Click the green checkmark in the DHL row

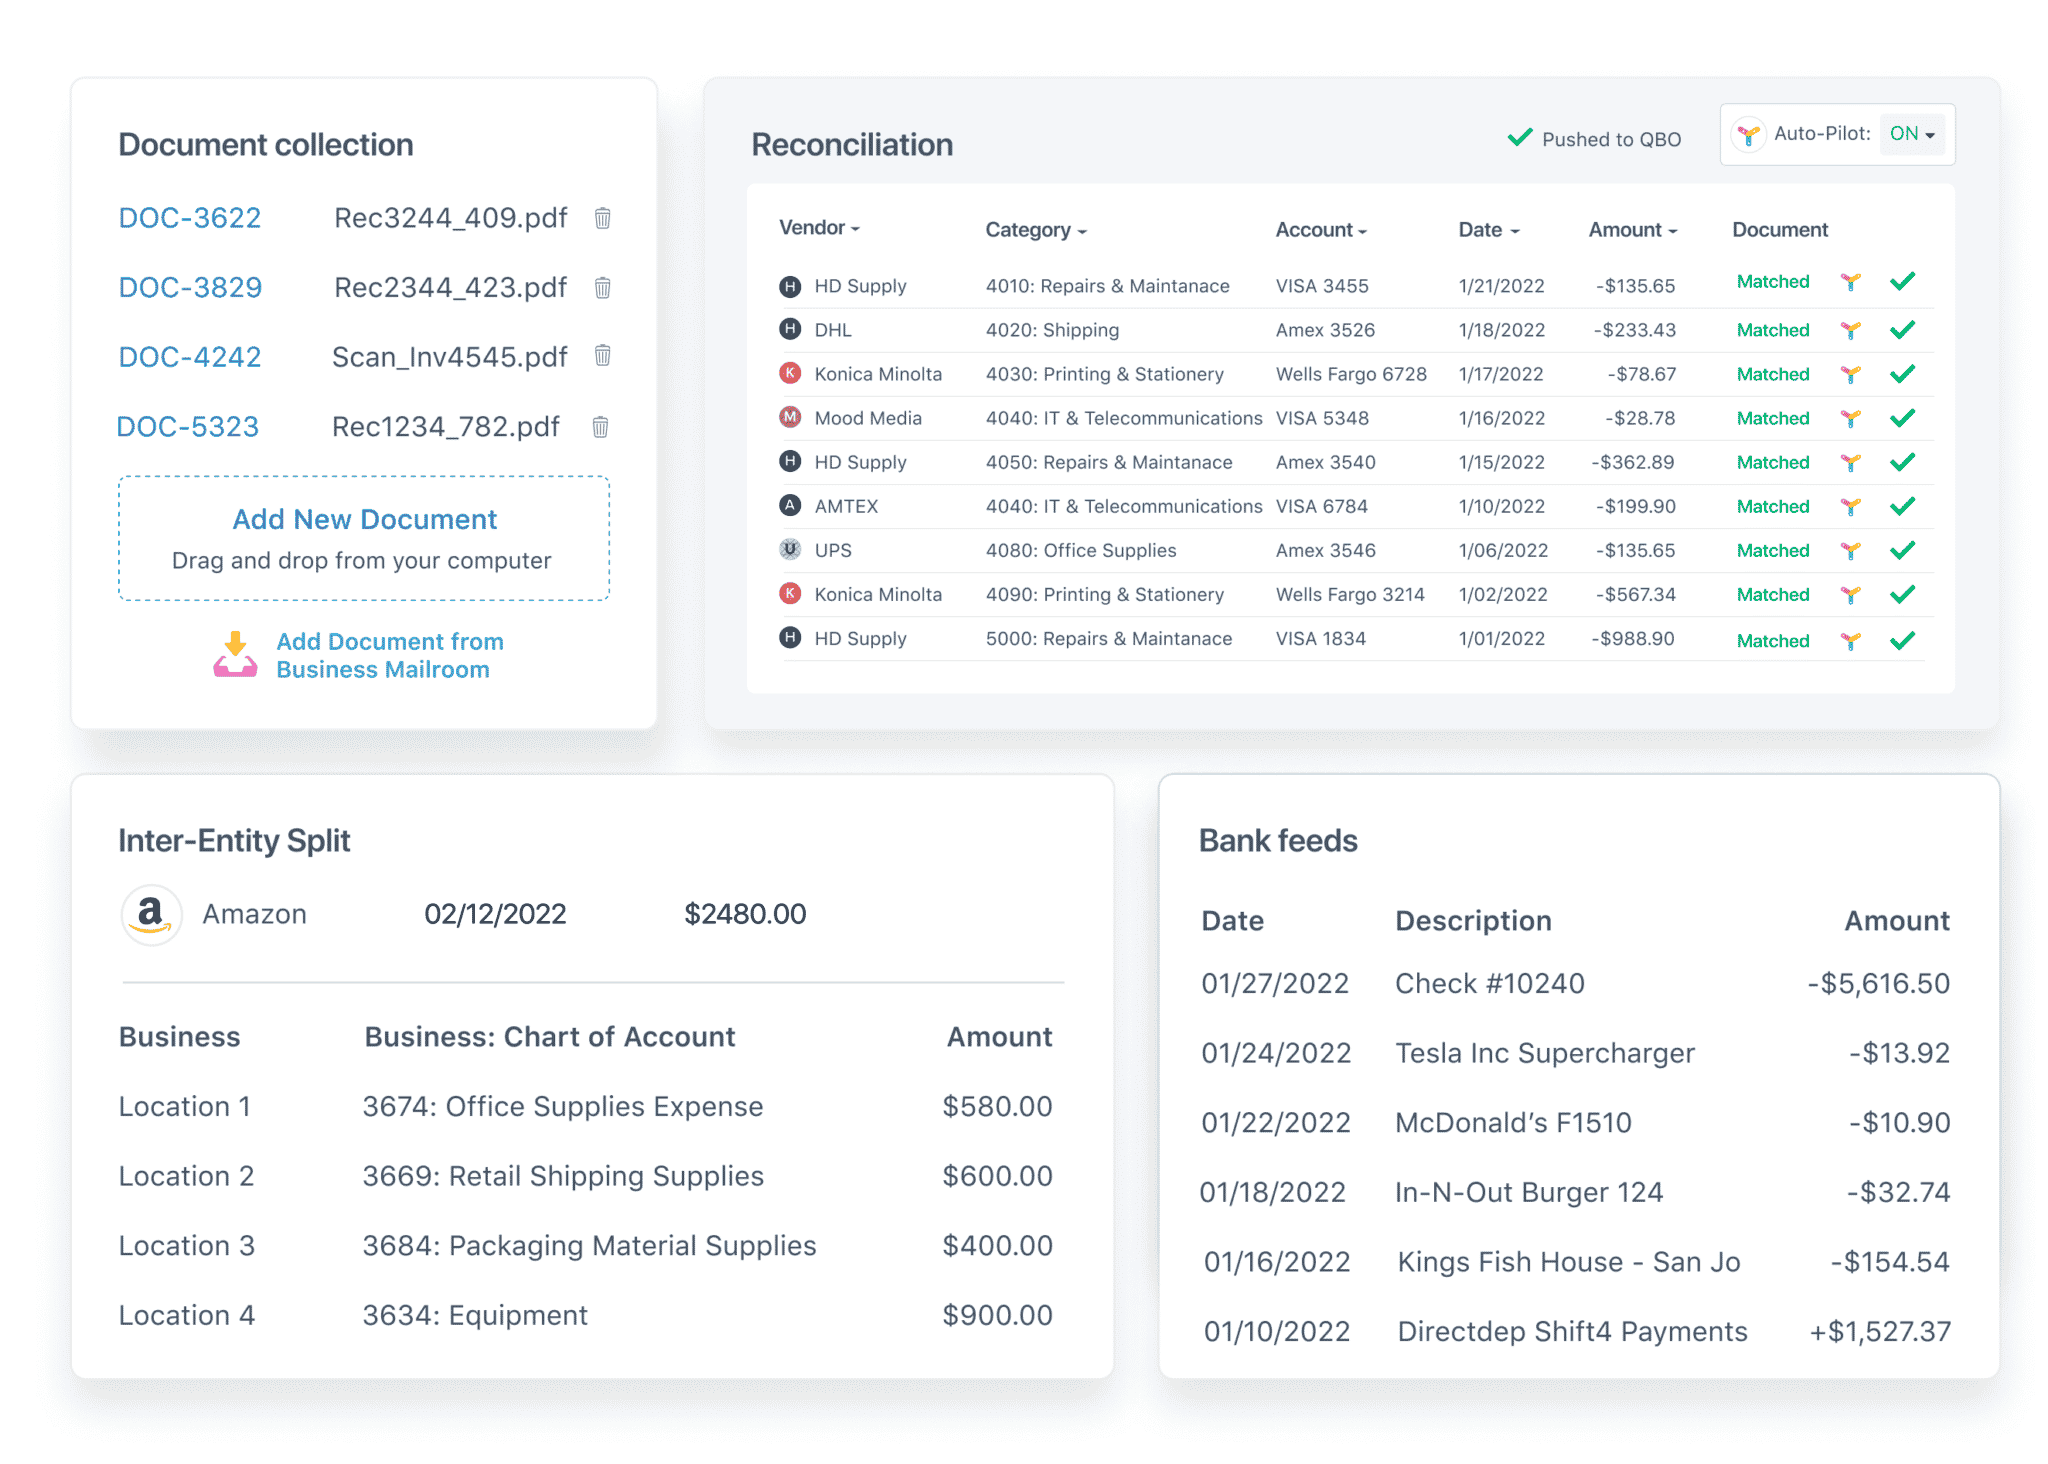coord(1903,330)
